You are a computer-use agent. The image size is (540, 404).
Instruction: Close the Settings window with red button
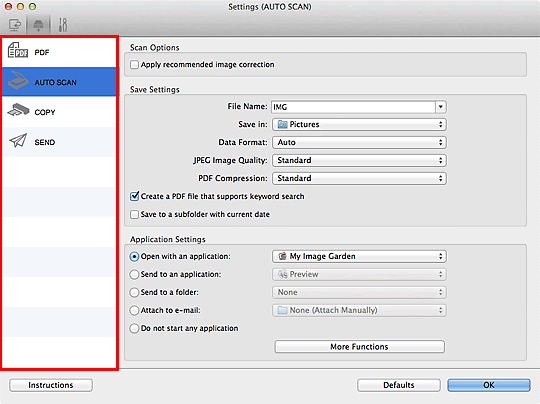[9, 7]
